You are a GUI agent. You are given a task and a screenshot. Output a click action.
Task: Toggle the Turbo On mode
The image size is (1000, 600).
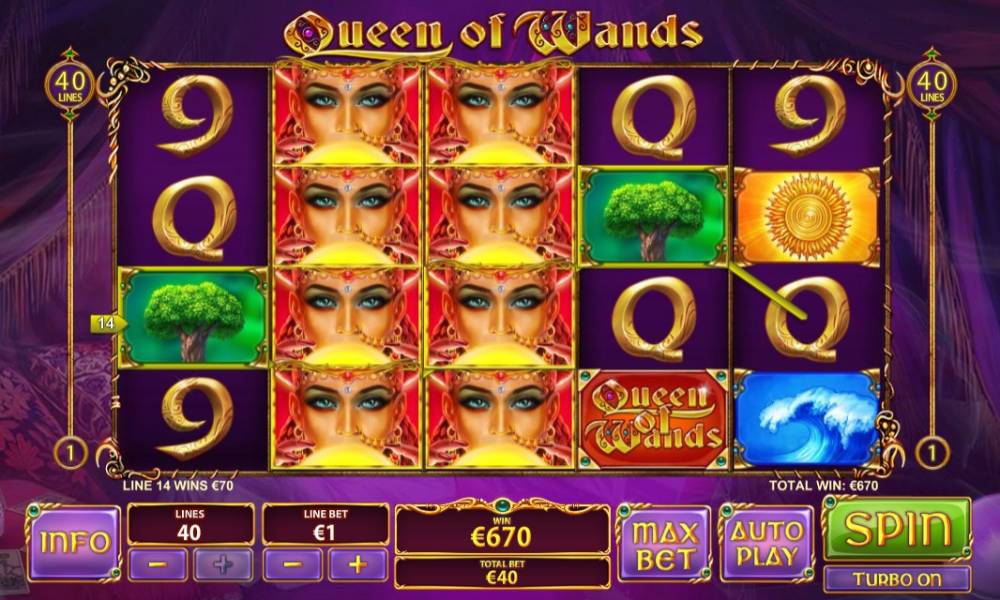pyautogui.click(x=897, y=579)
